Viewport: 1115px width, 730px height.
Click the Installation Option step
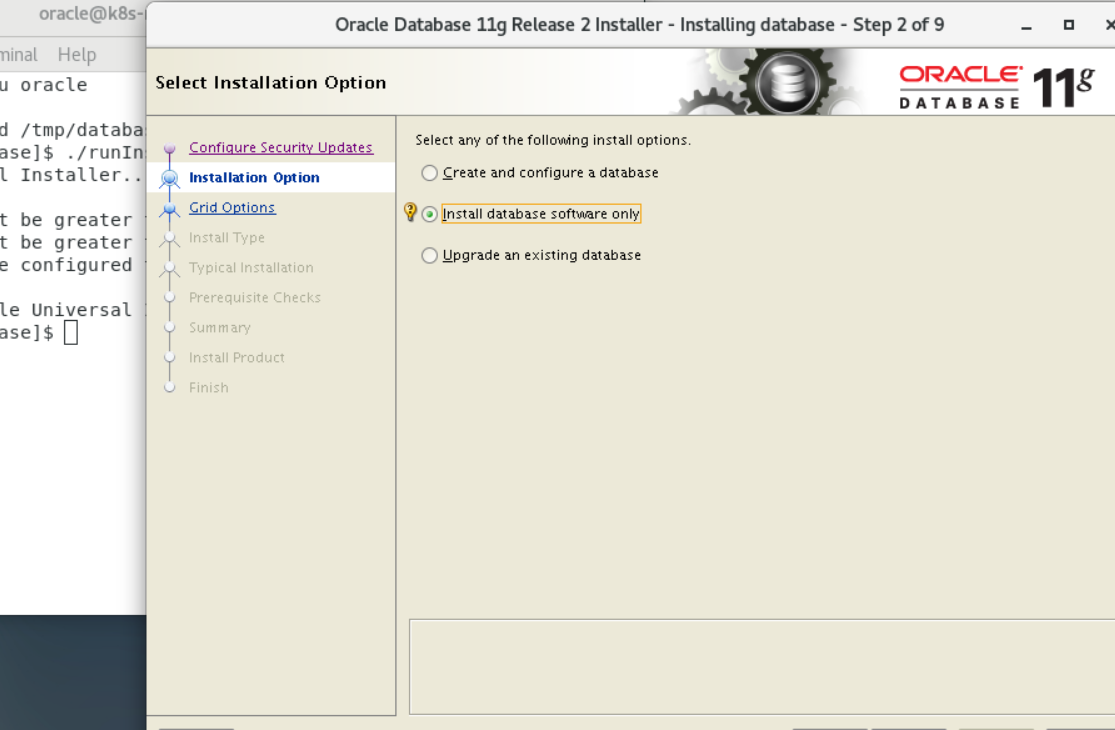click(254, 177)
